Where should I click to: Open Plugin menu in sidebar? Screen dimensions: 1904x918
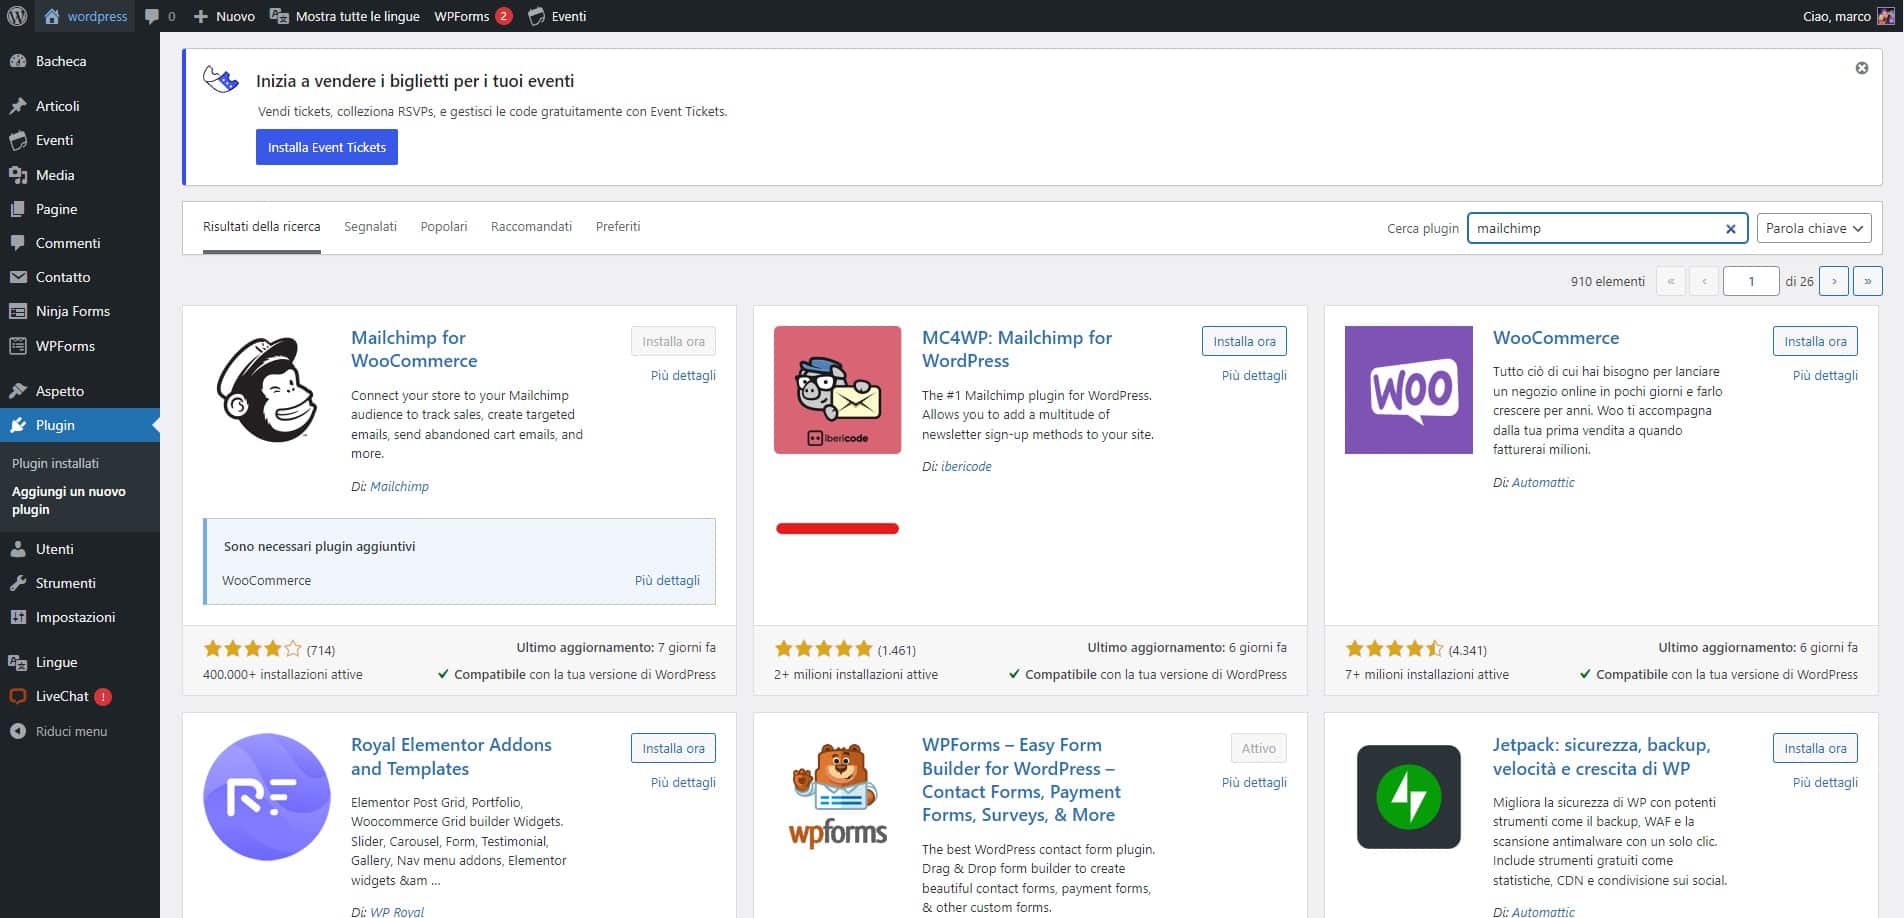(x=80, y=425)
